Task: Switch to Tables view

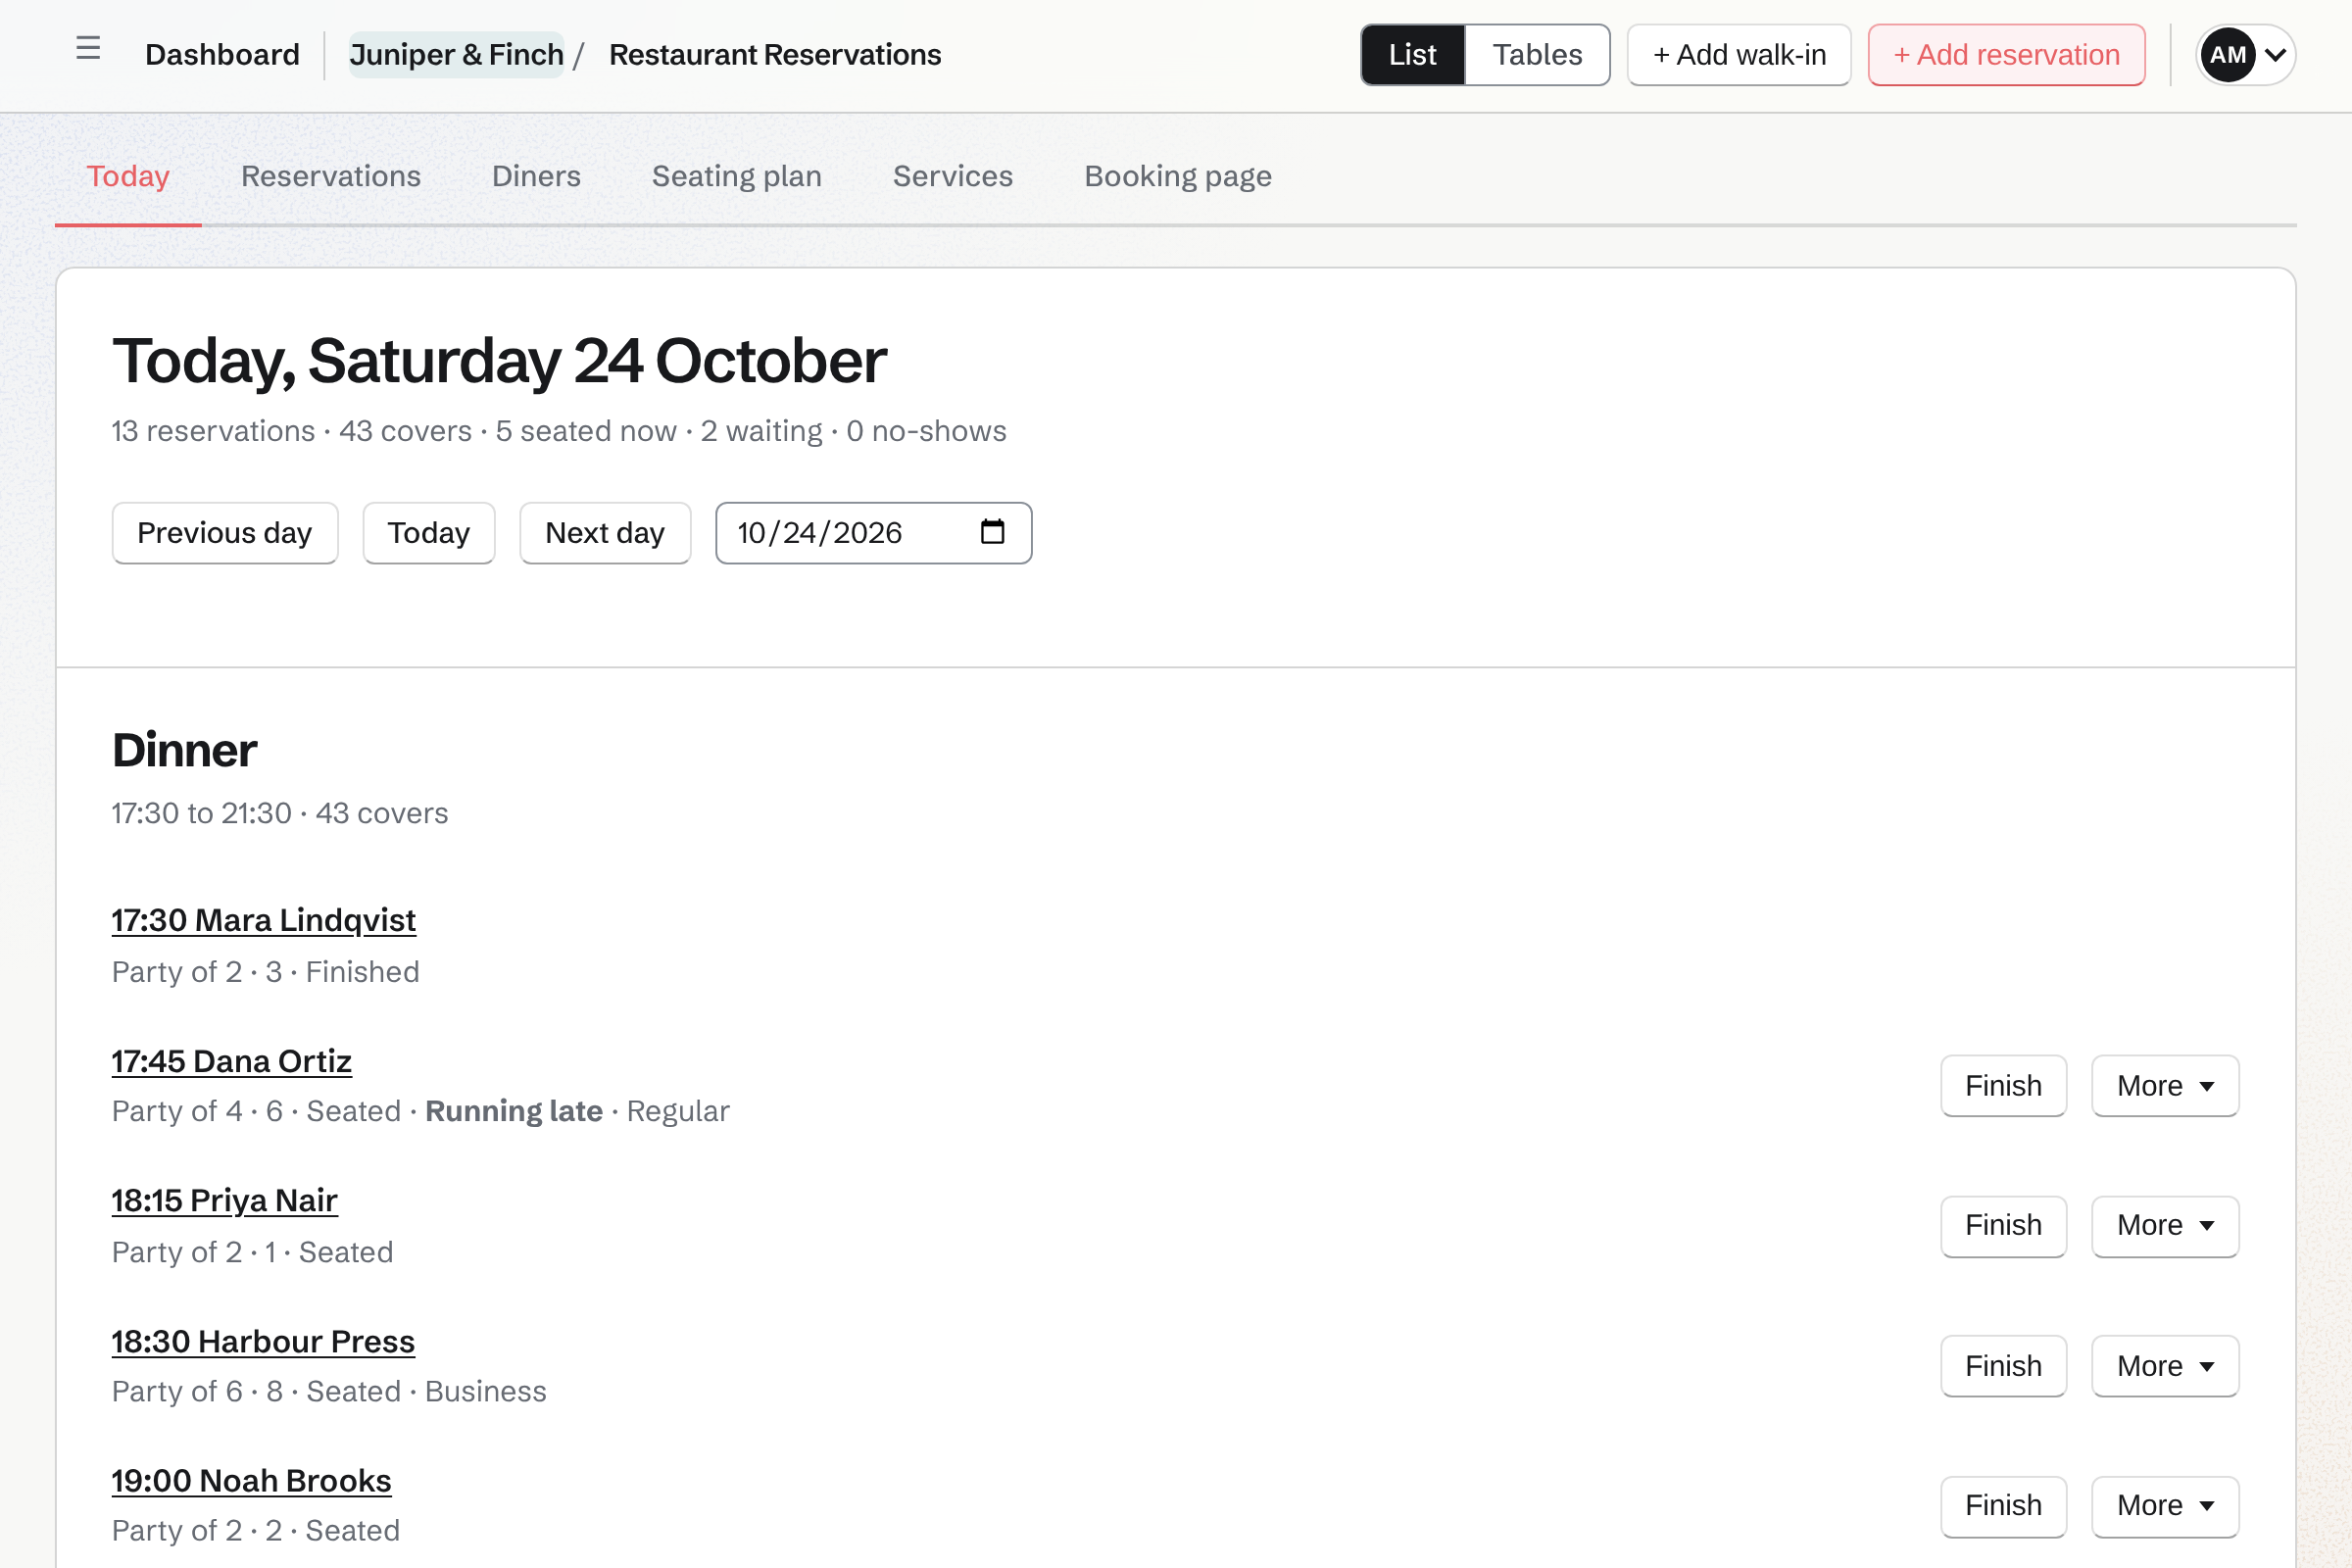Action: pos(1536,55)
